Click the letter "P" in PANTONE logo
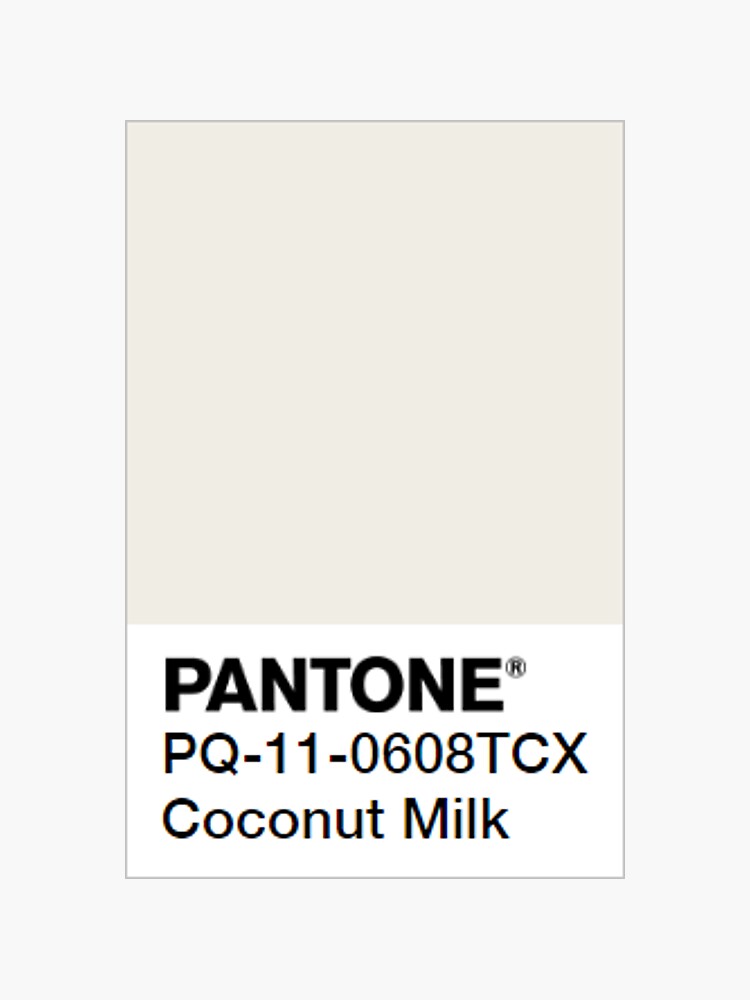The height and width of the screenshot is (1000, 750). pyautogui.click(x=185, y=686)
